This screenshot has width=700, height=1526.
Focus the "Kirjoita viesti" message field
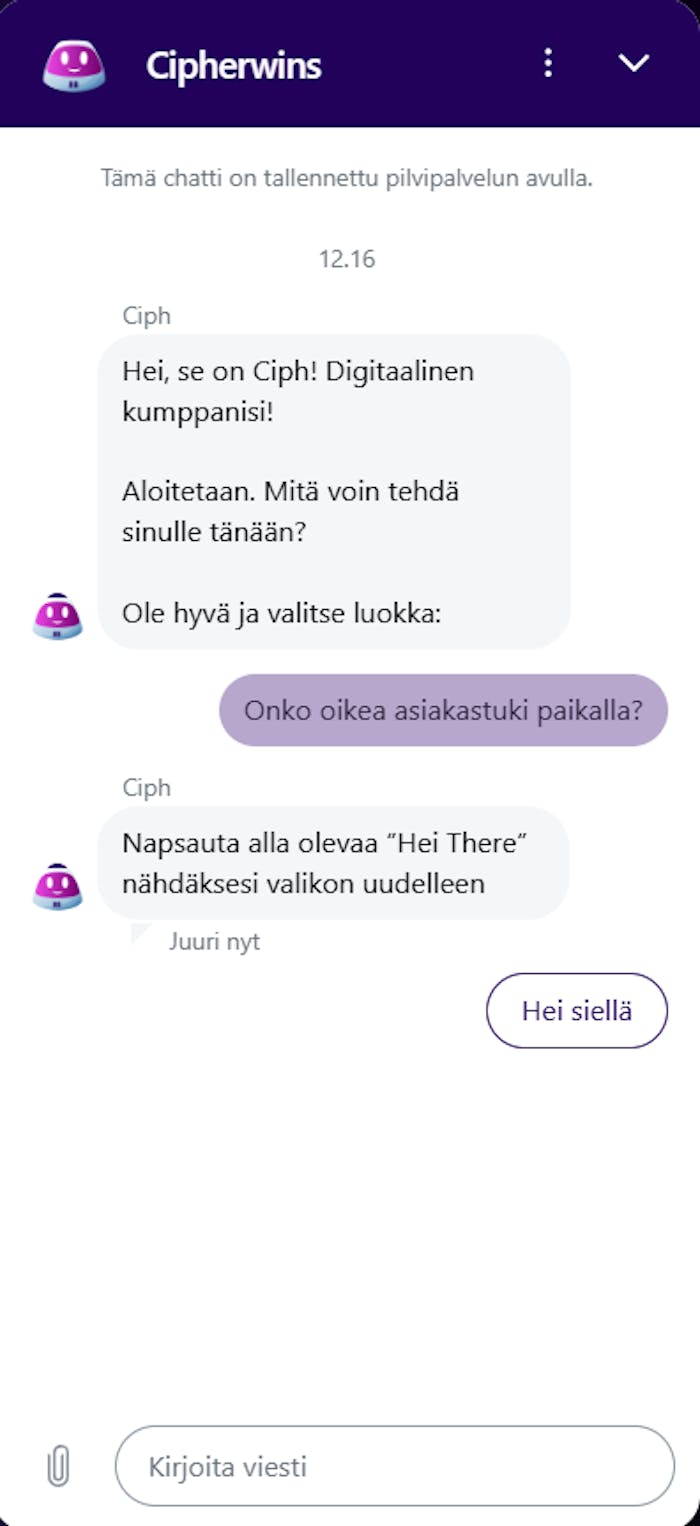[395, 1466]
